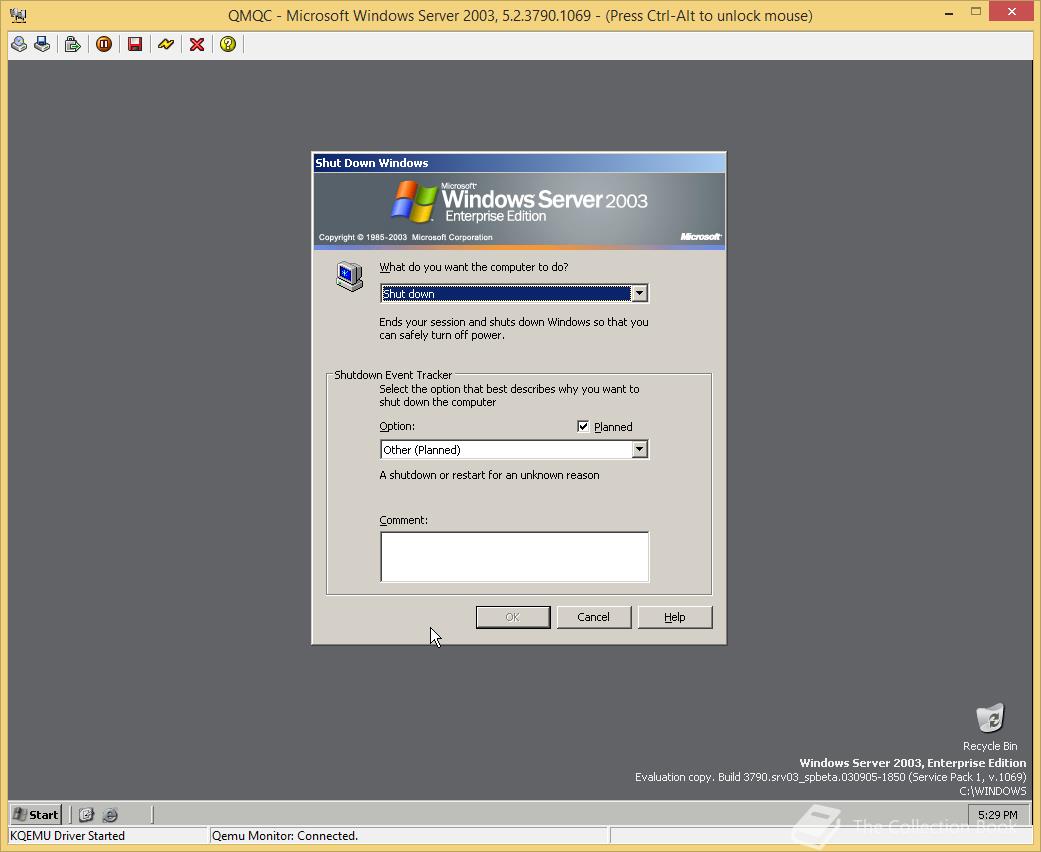The width and height of the screenshot is (1041, 852).
Task: Click the yellow lightning bolt icon
Action: 166,44
